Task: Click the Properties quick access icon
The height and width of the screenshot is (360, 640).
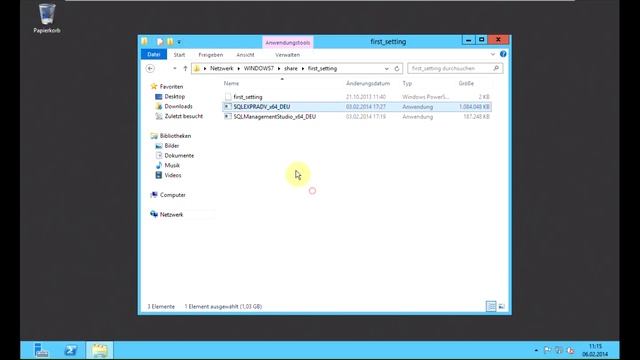Action: click(160, 42)
